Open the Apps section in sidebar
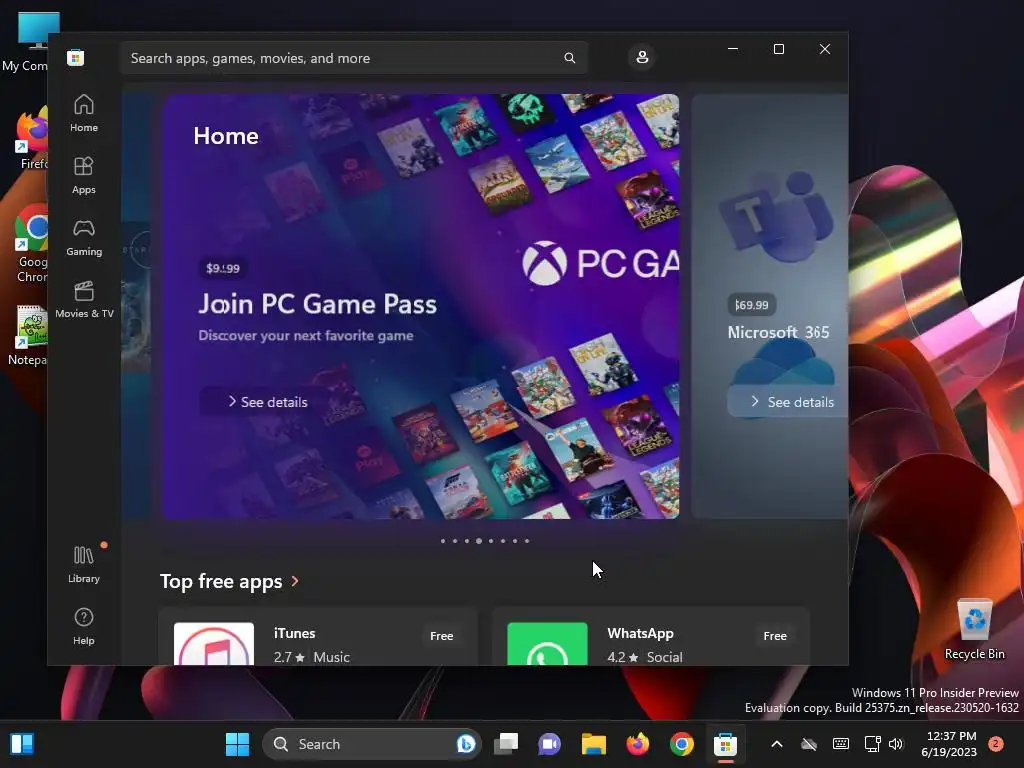The image size is (1024, 768). pyautogui.click(x=84, y=176)
